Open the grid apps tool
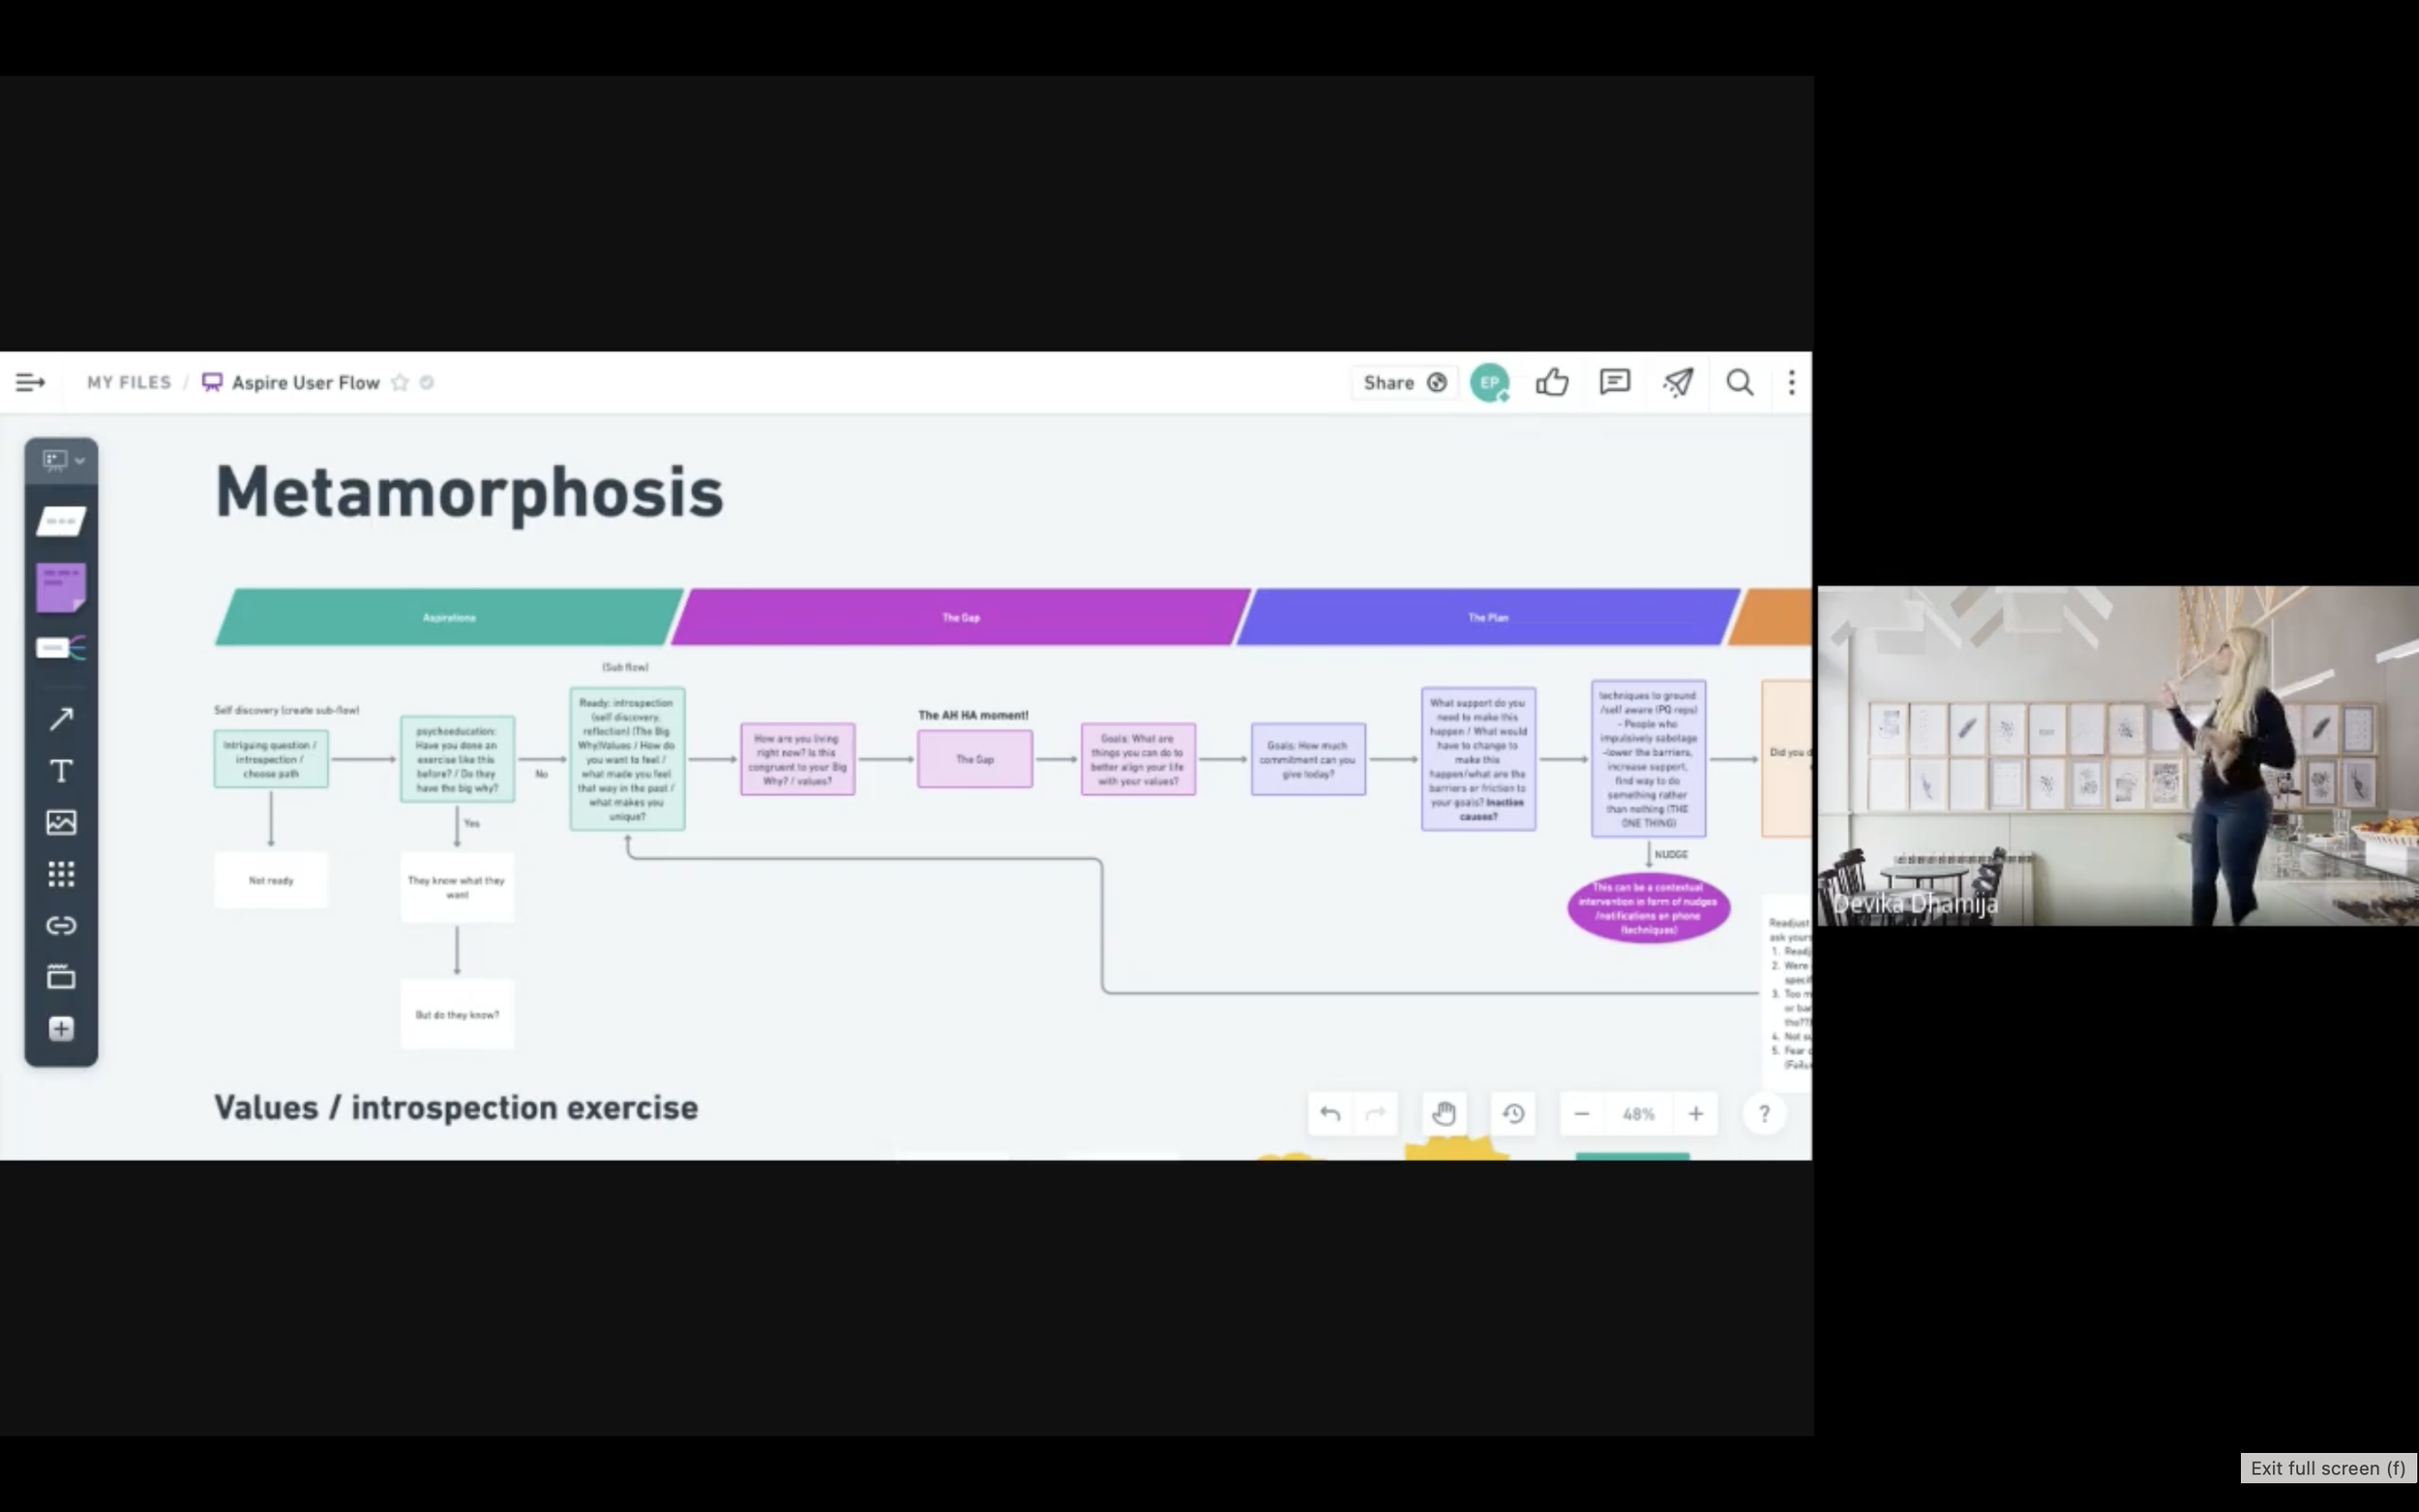Image resolution: width=2419 pixels, height=1512 pixels. [x=61, y=874]
